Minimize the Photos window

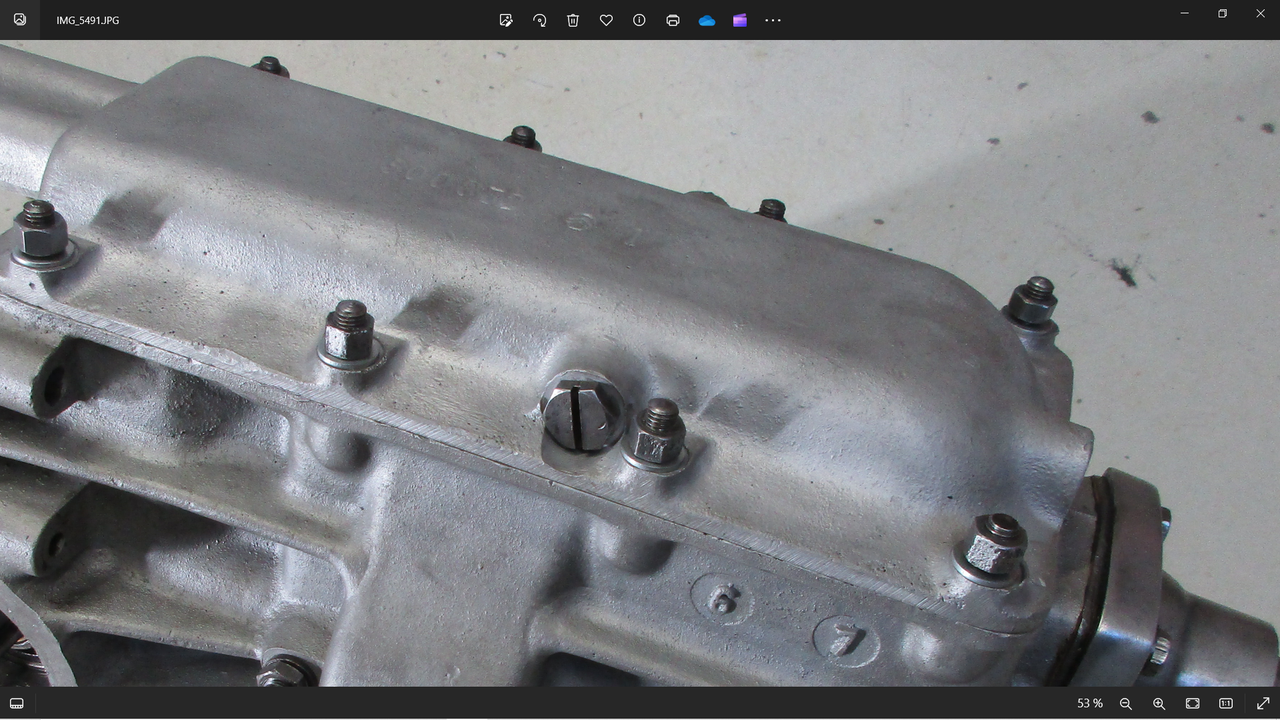[1185, 13]
